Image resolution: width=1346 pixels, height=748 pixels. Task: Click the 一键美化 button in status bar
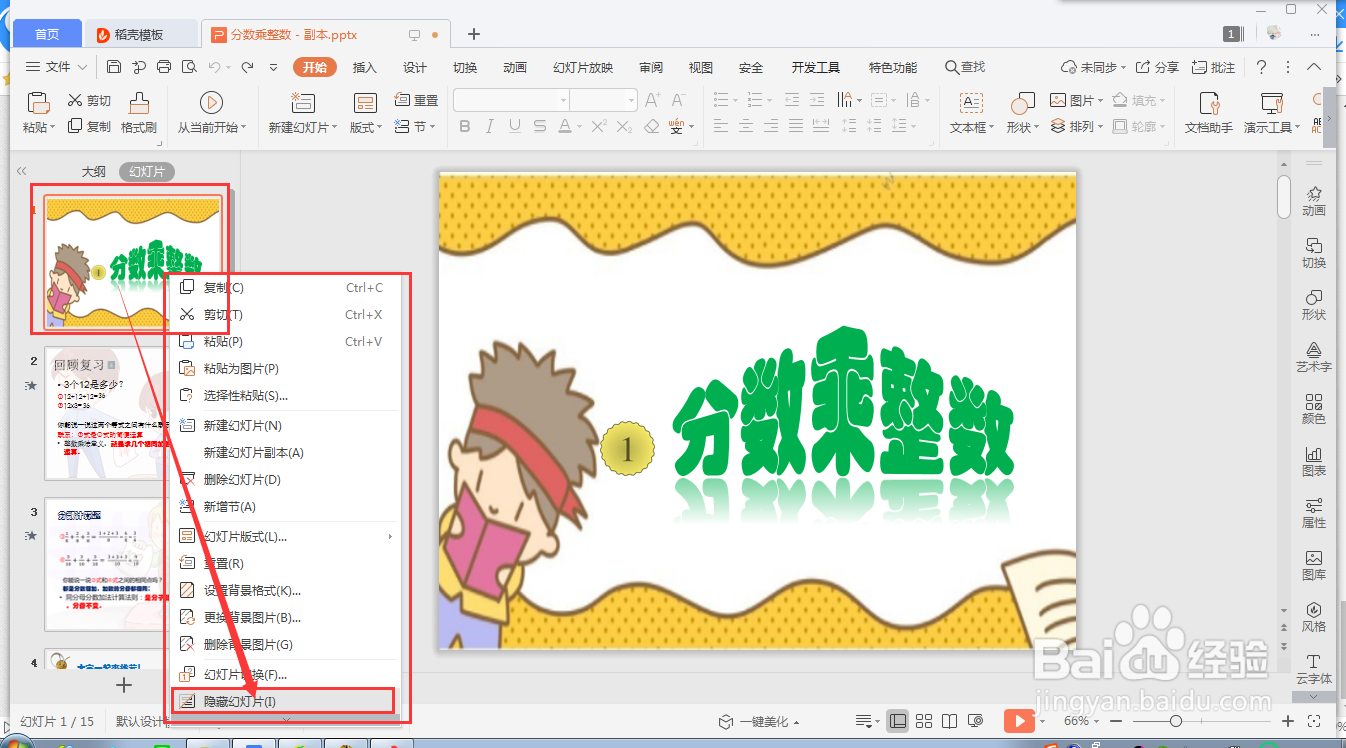763,720
